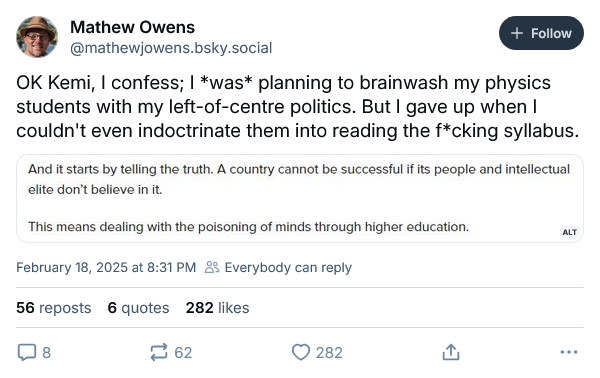Open Mathew Owens profile avatar
600x378 pixels.
(37, 37)
